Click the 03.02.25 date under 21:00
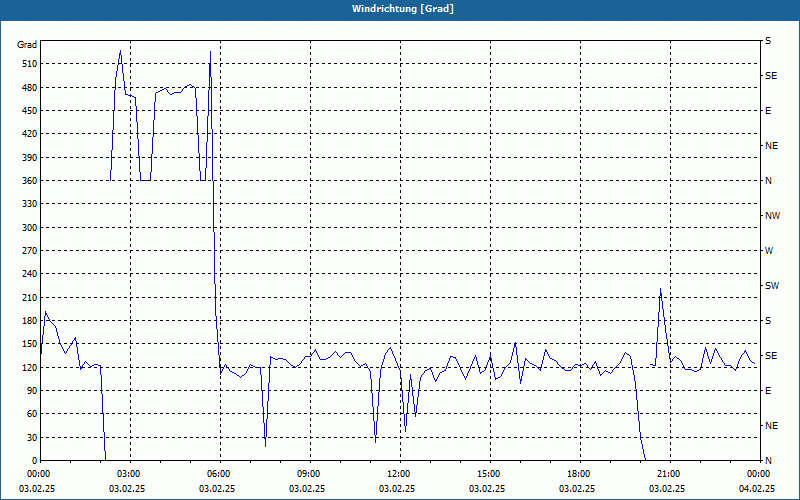This screenshot has height=500, width=800. (667, 488)
